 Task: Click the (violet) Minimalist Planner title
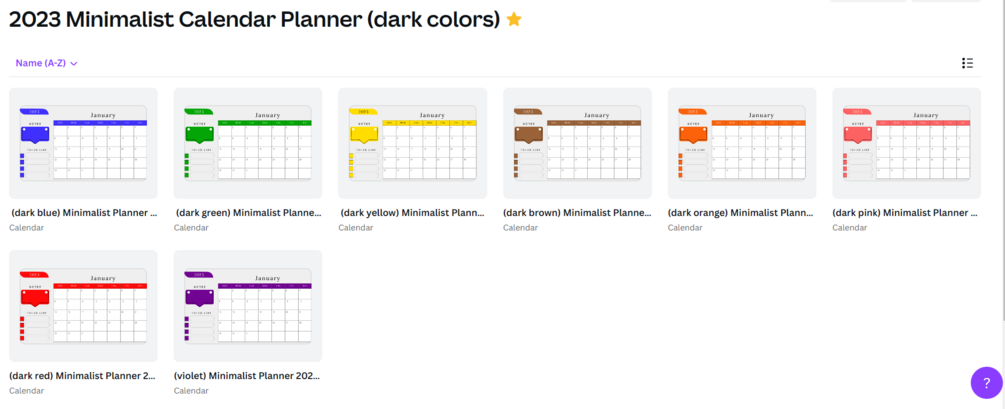tap(247, 376)
